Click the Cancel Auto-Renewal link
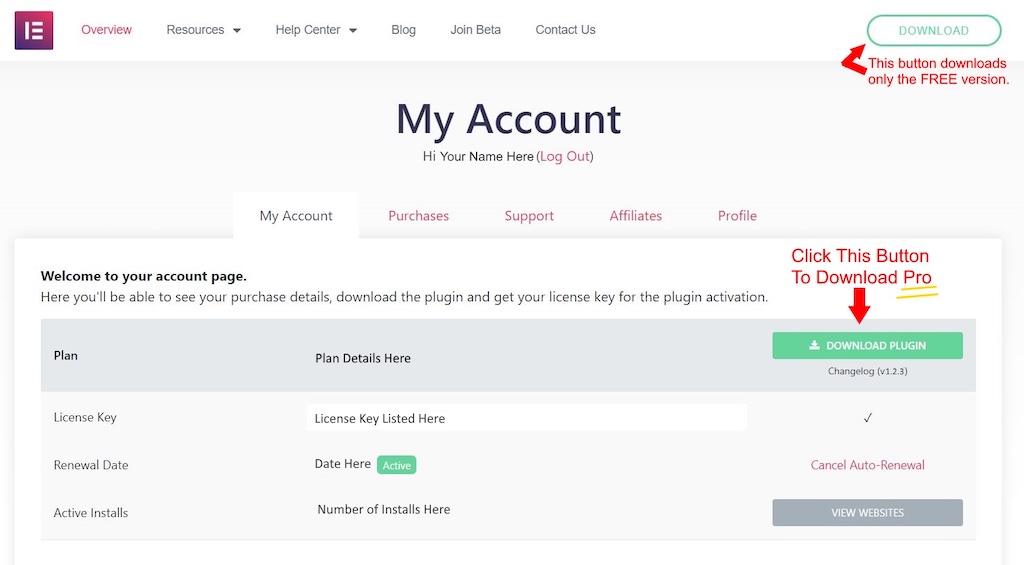Image resolution: width=1024 pixels, height=565 pixels. tap(867, 465)
